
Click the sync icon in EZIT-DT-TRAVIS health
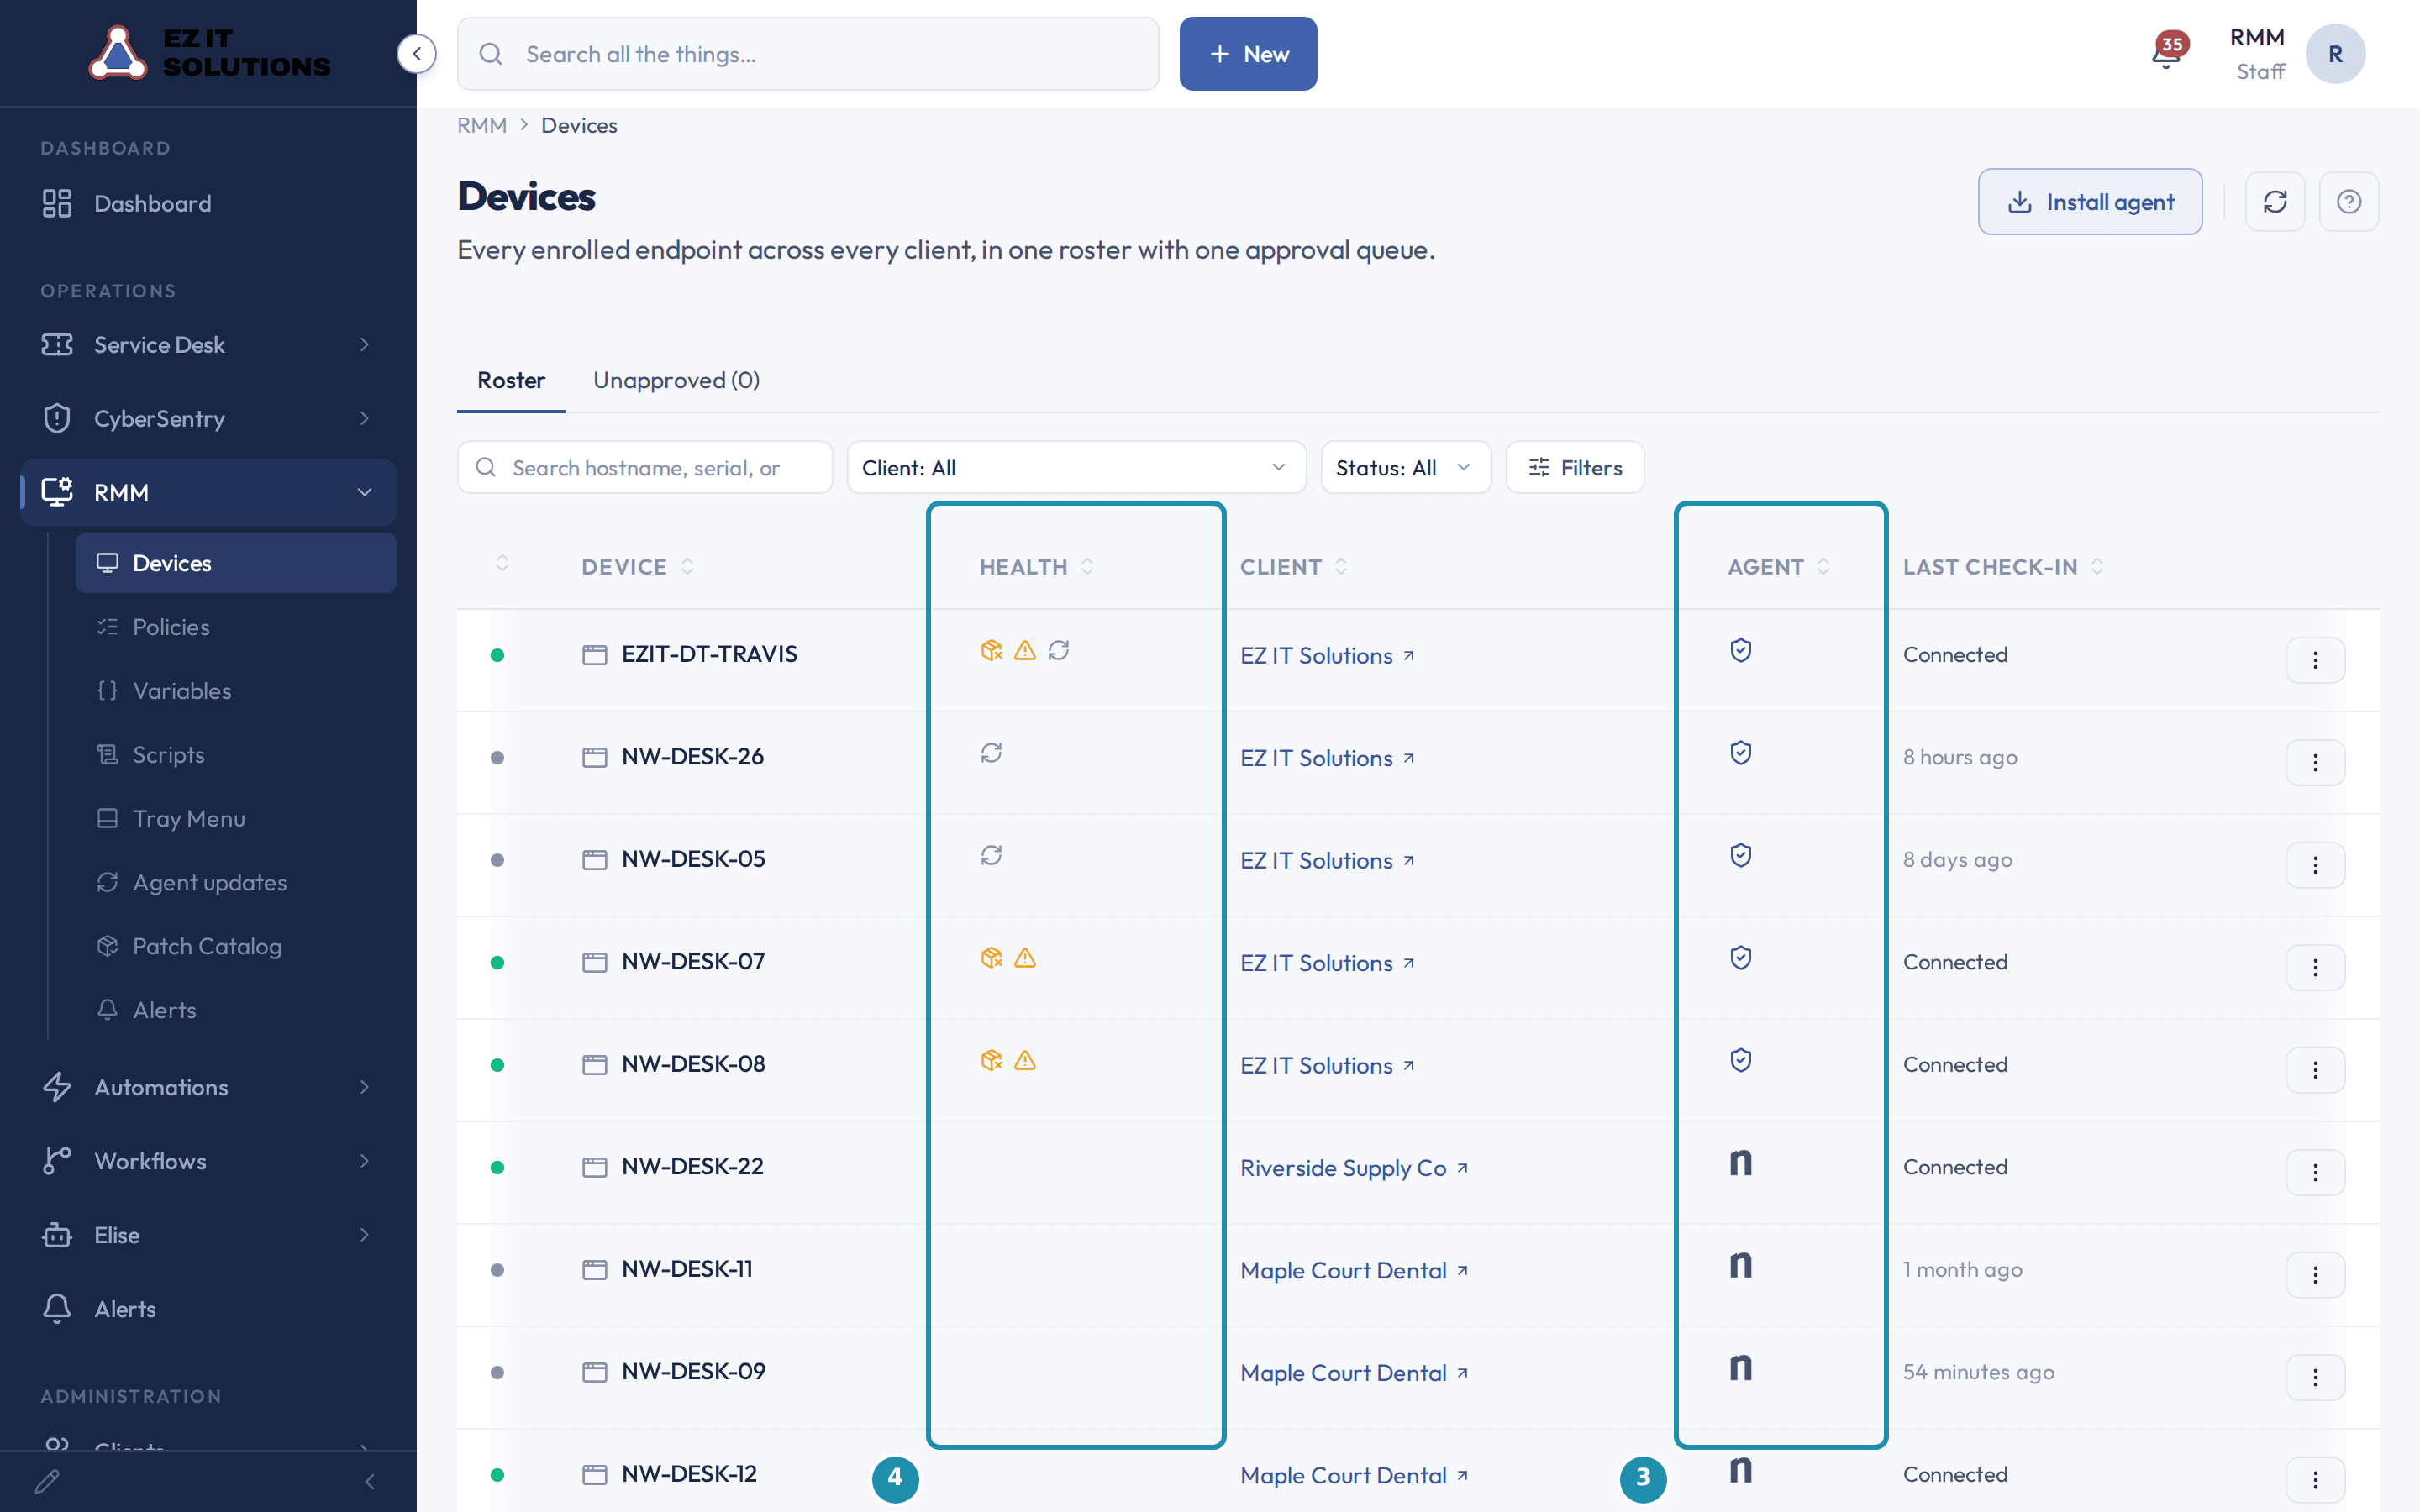click(x=1059, y=651)
